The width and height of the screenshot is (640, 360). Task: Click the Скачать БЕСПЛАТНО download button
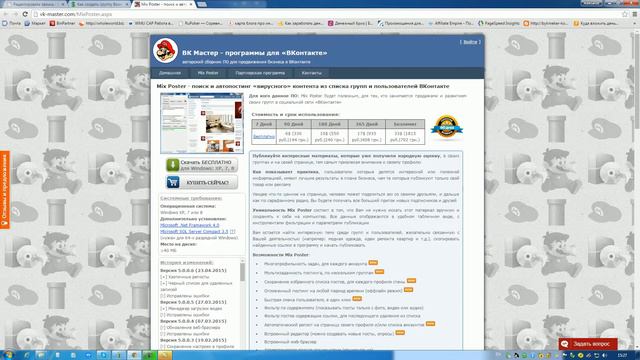point(202,165)
